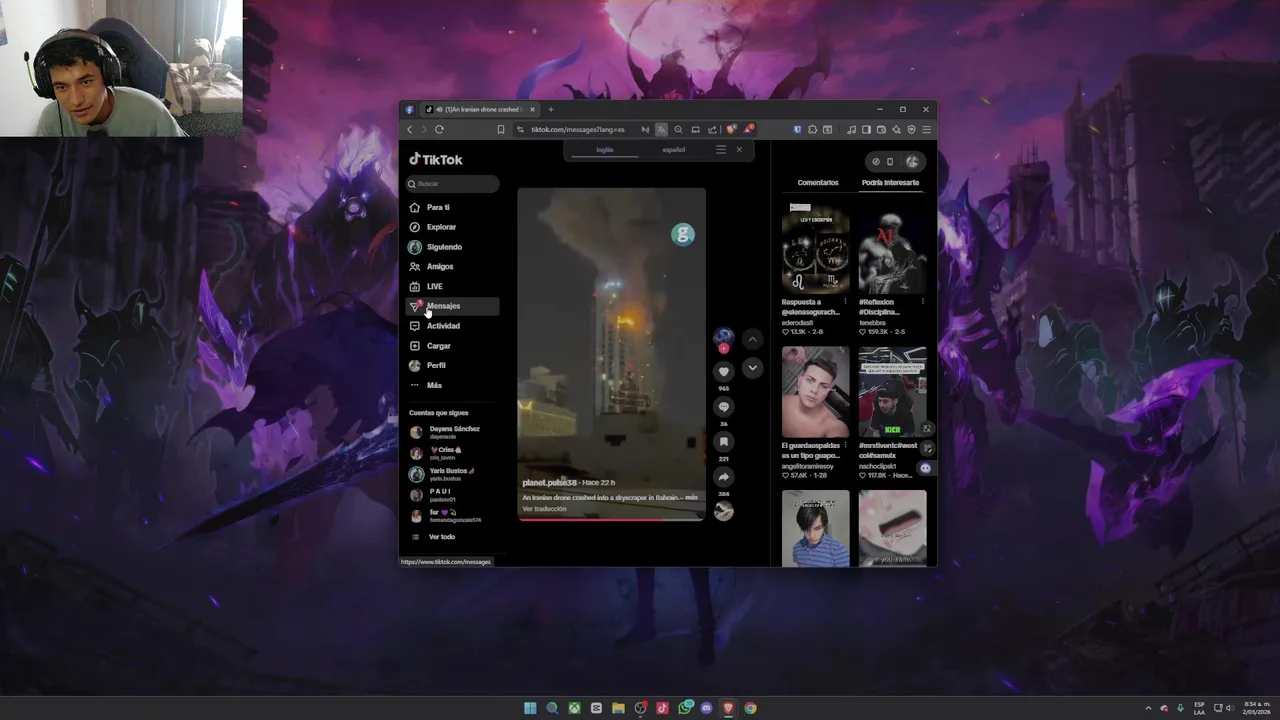Open nachoclipsk1 #mrstiventc video thumbnail
The height and width of the screenshot is (720, 1280).
tap(893, 392)
